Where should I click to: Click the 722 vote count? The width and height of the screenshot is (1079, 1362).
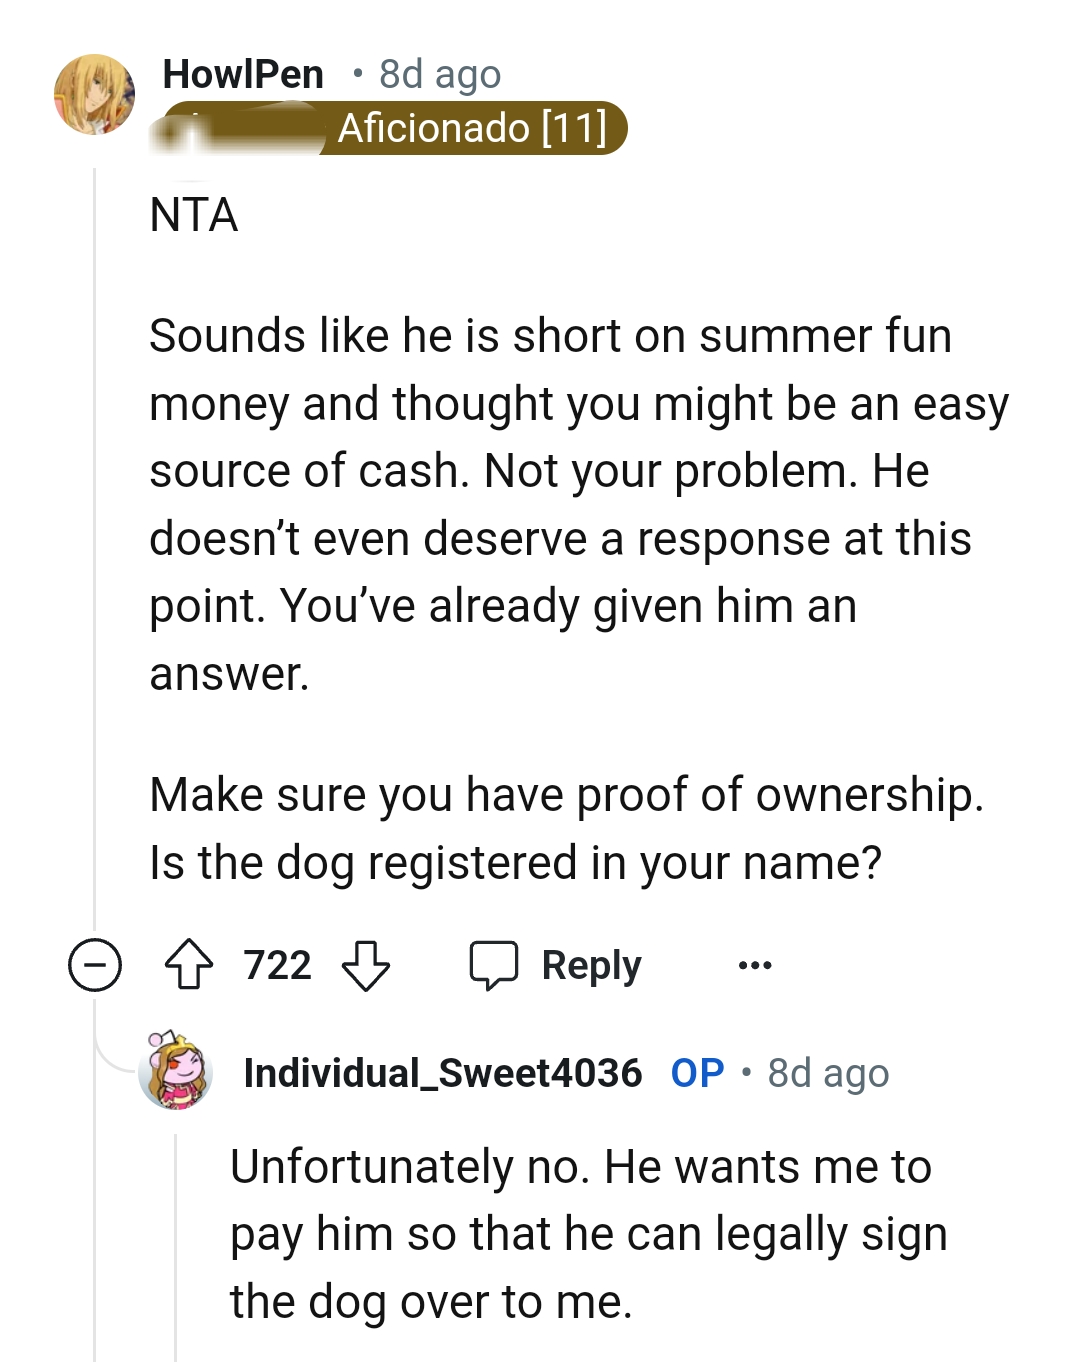[x=278, y=964]
